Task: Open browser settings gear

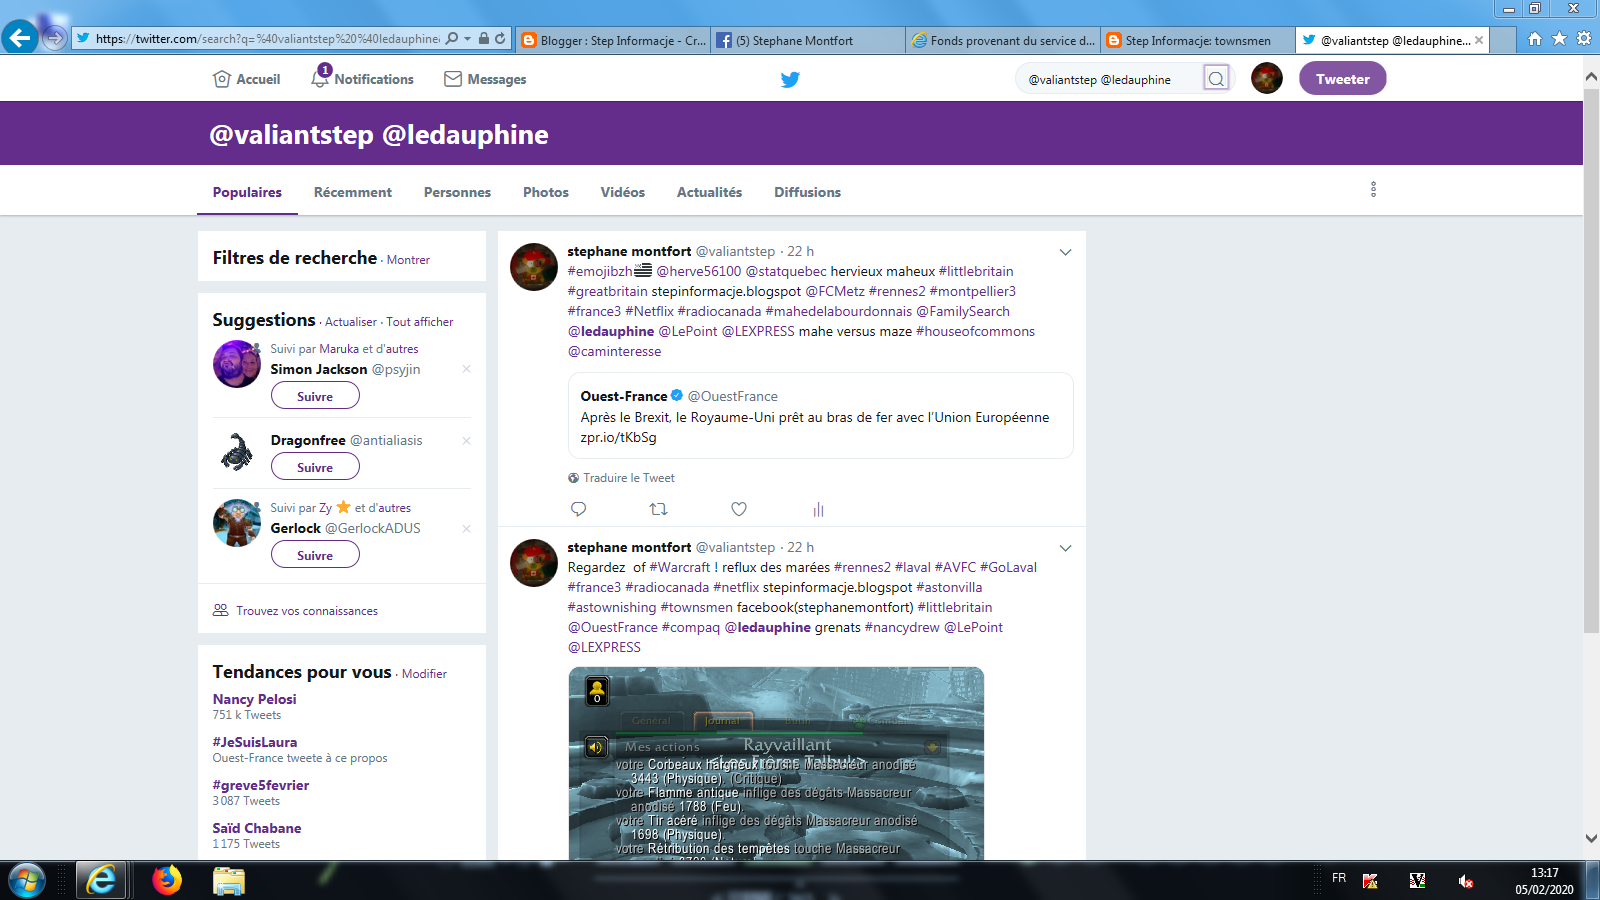Action: pyautogui.click(x=1584, y=39)
